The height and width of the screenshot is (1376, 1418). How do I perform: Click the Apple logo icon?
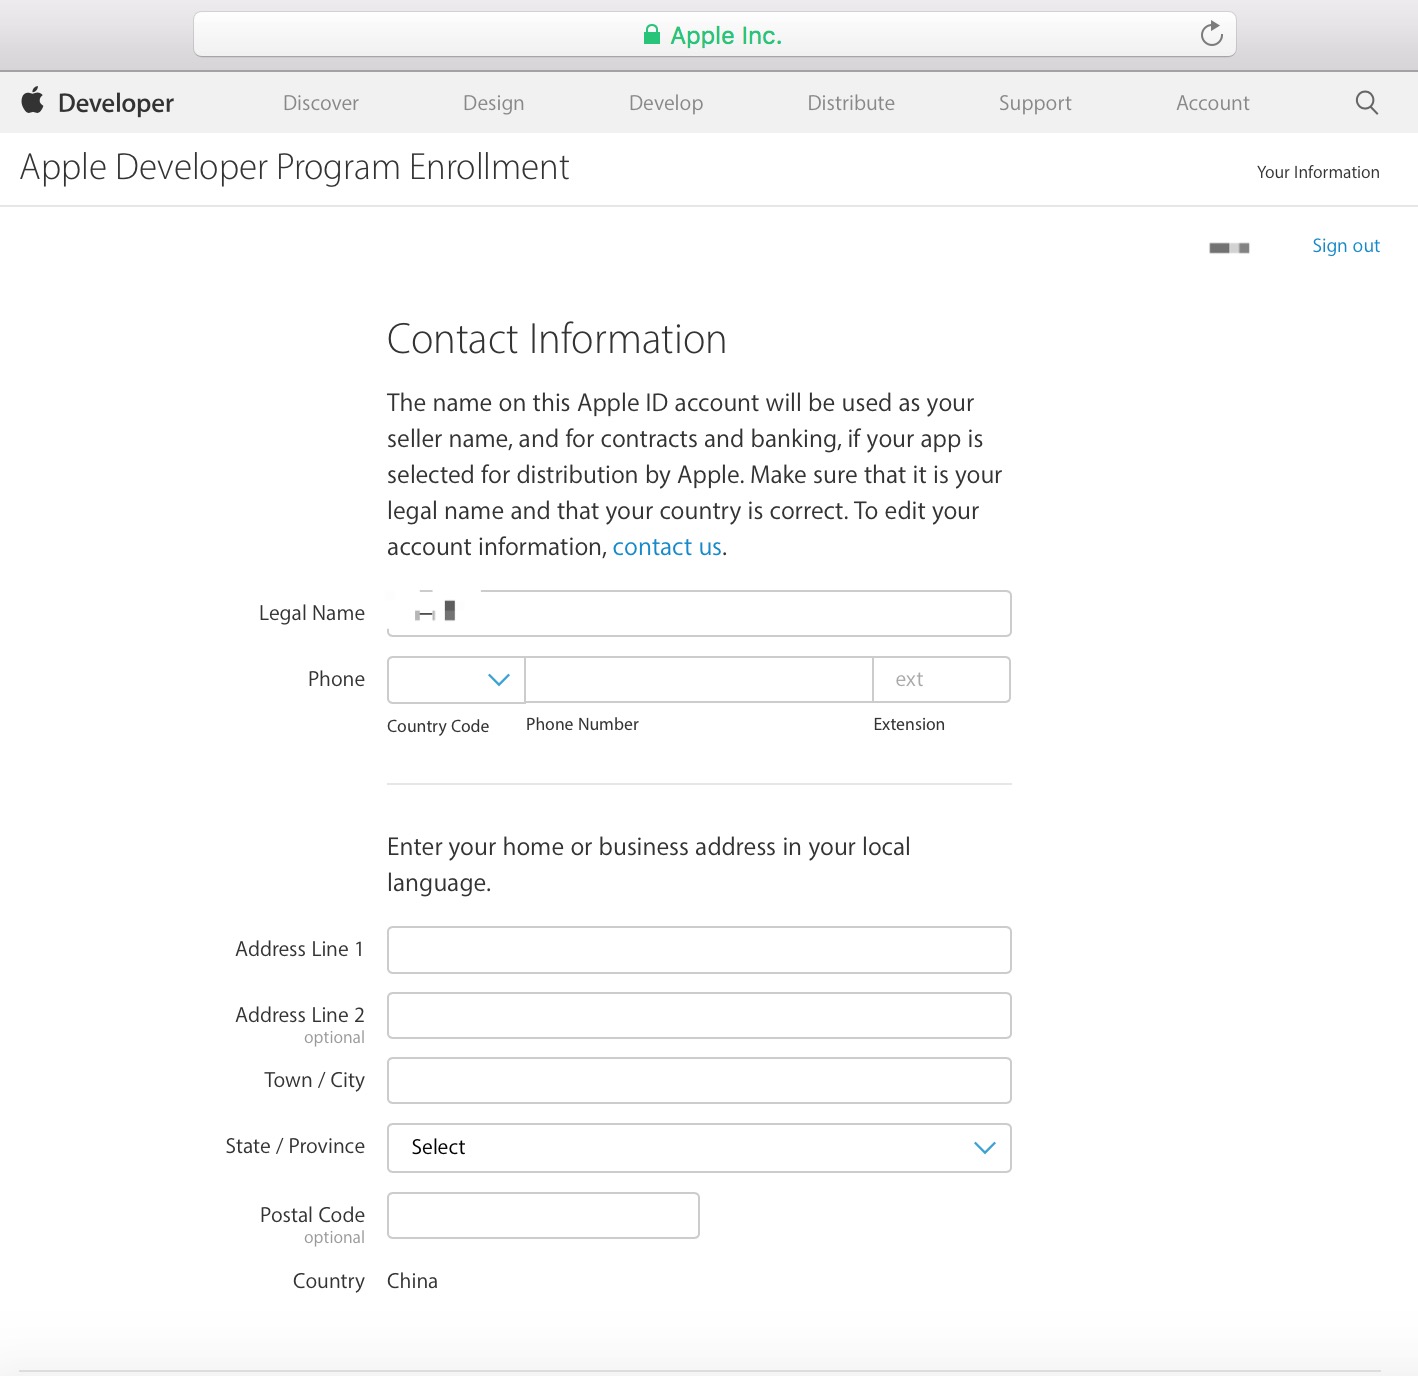click(33, 101)
